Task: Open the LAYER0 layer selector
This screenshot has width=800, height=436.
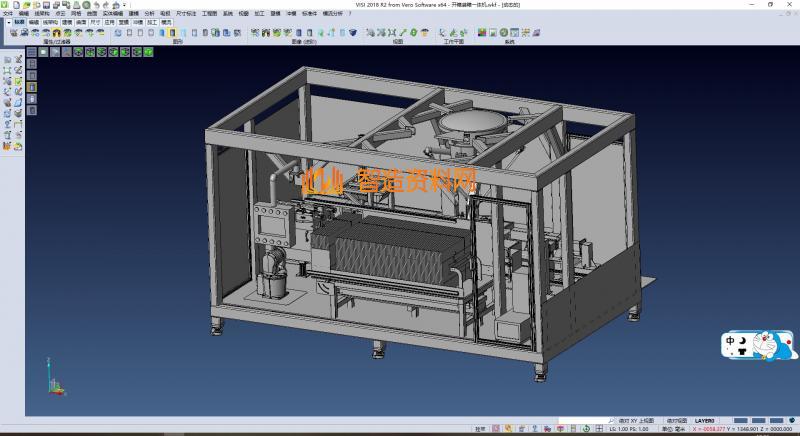Action: [x=705, y=422]
